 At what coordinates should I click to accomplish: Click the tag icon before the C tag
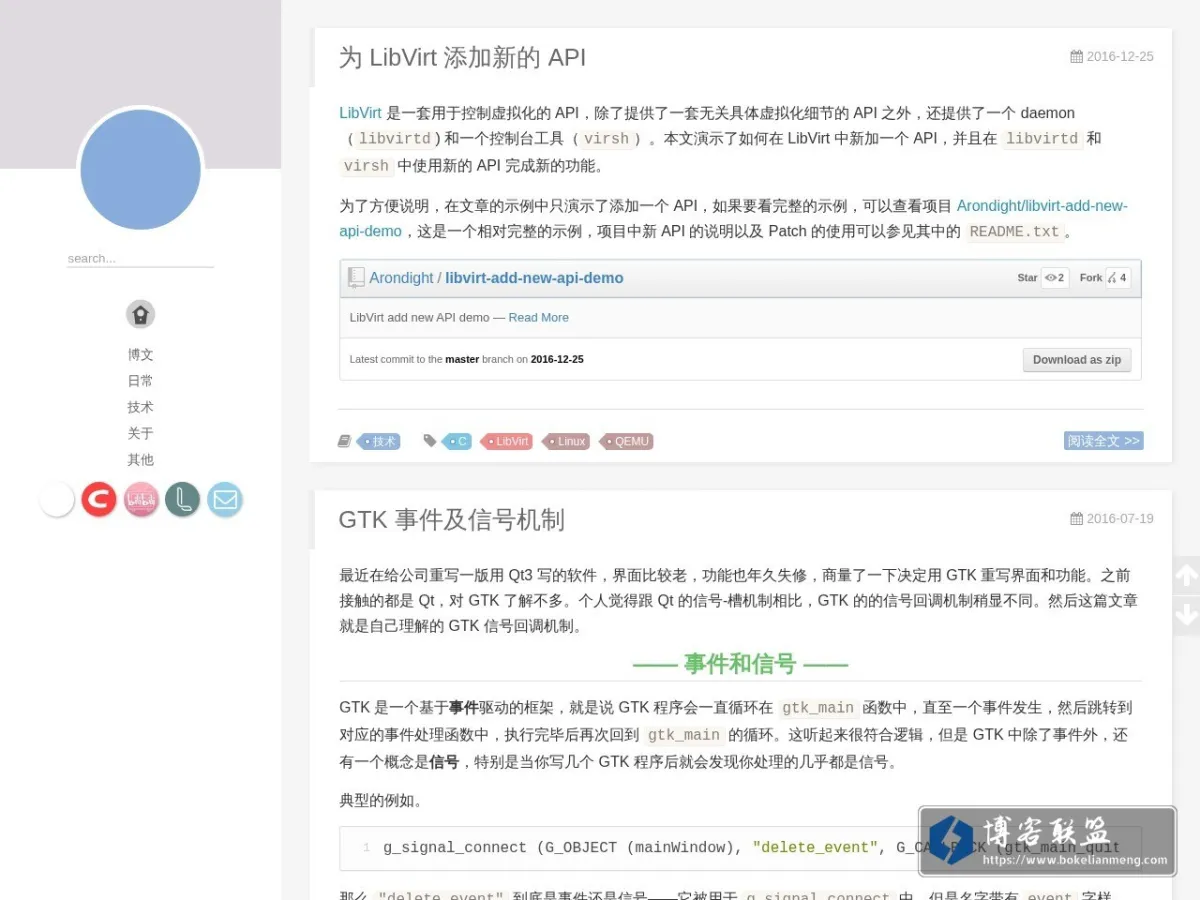point(430,440)
